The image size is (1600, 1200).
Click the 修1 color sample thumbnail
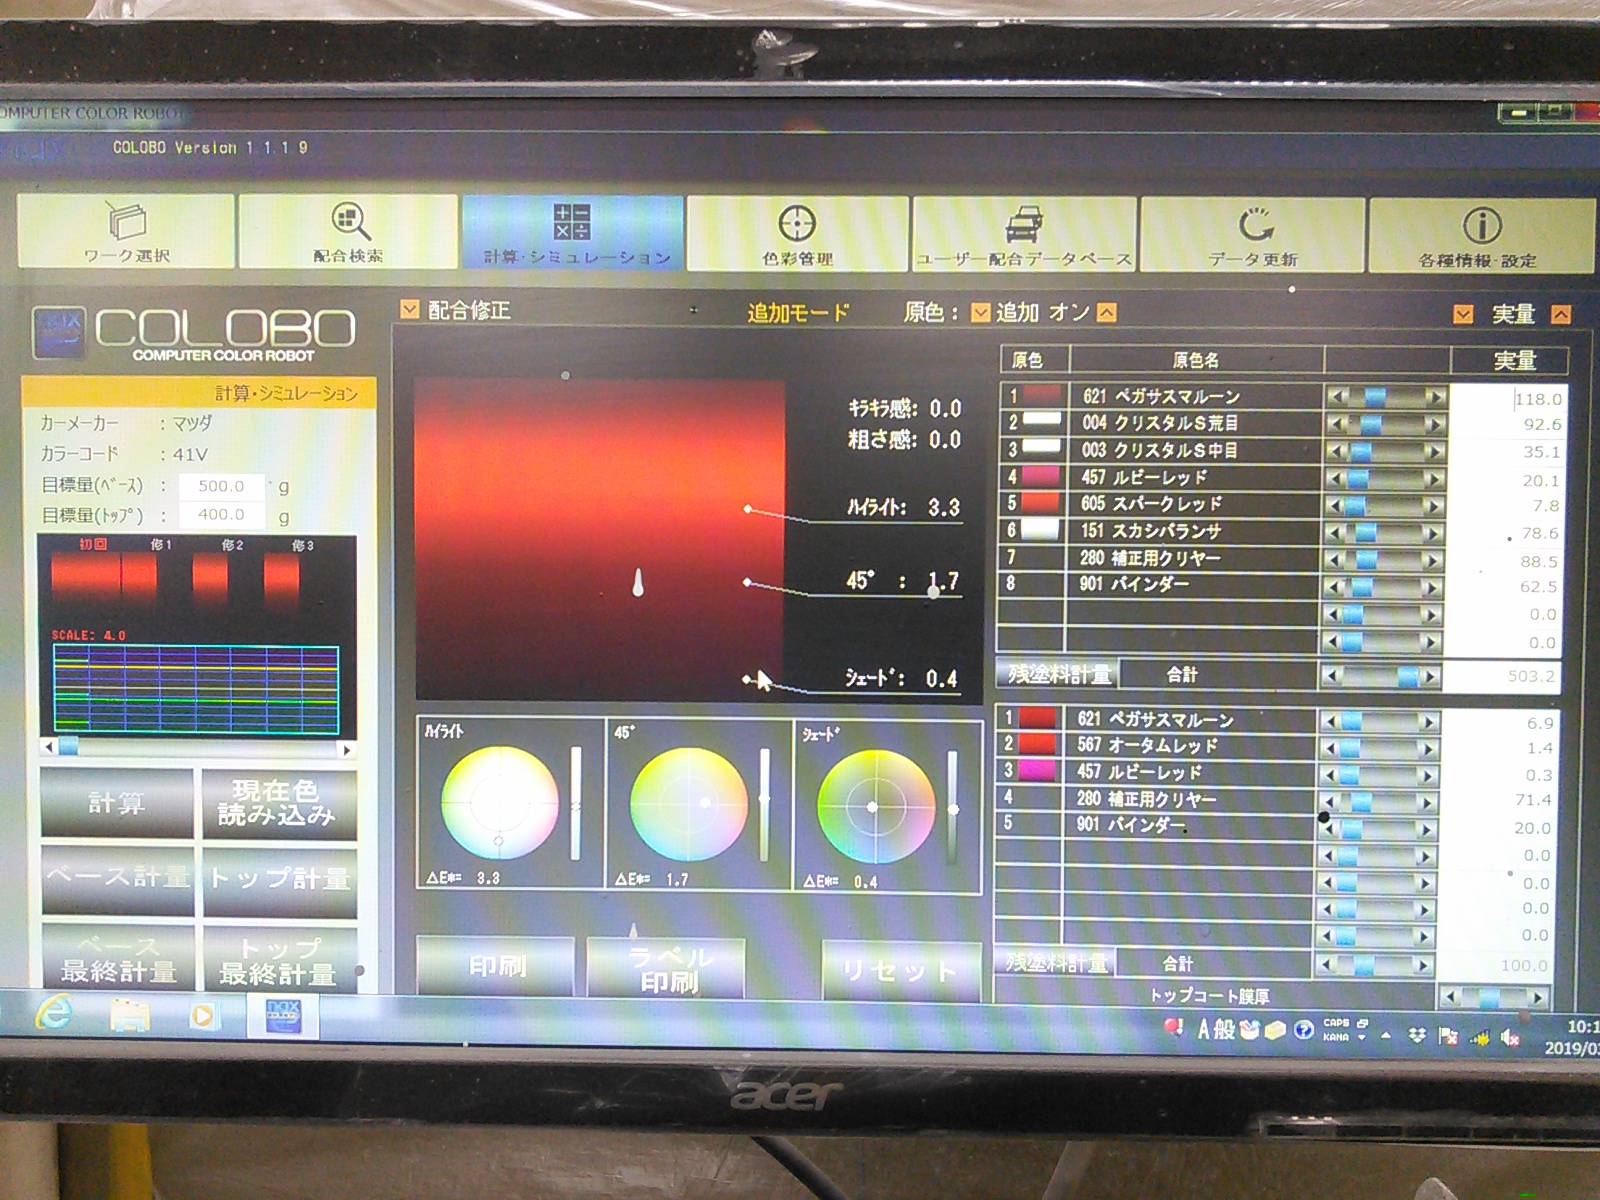pyautogui.click(x=139, y=581)
